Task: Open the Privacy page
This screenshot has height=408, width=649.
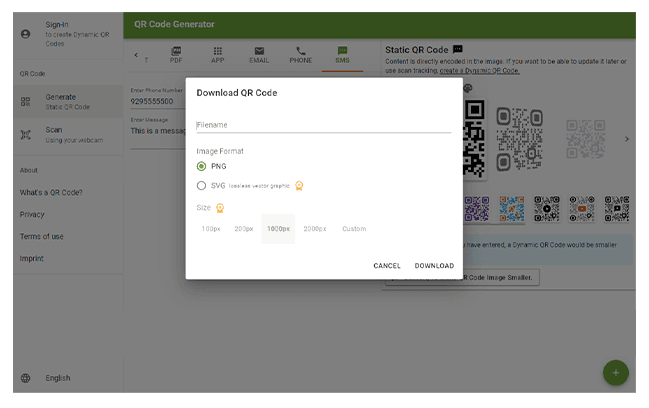Action: pos(32,214)
